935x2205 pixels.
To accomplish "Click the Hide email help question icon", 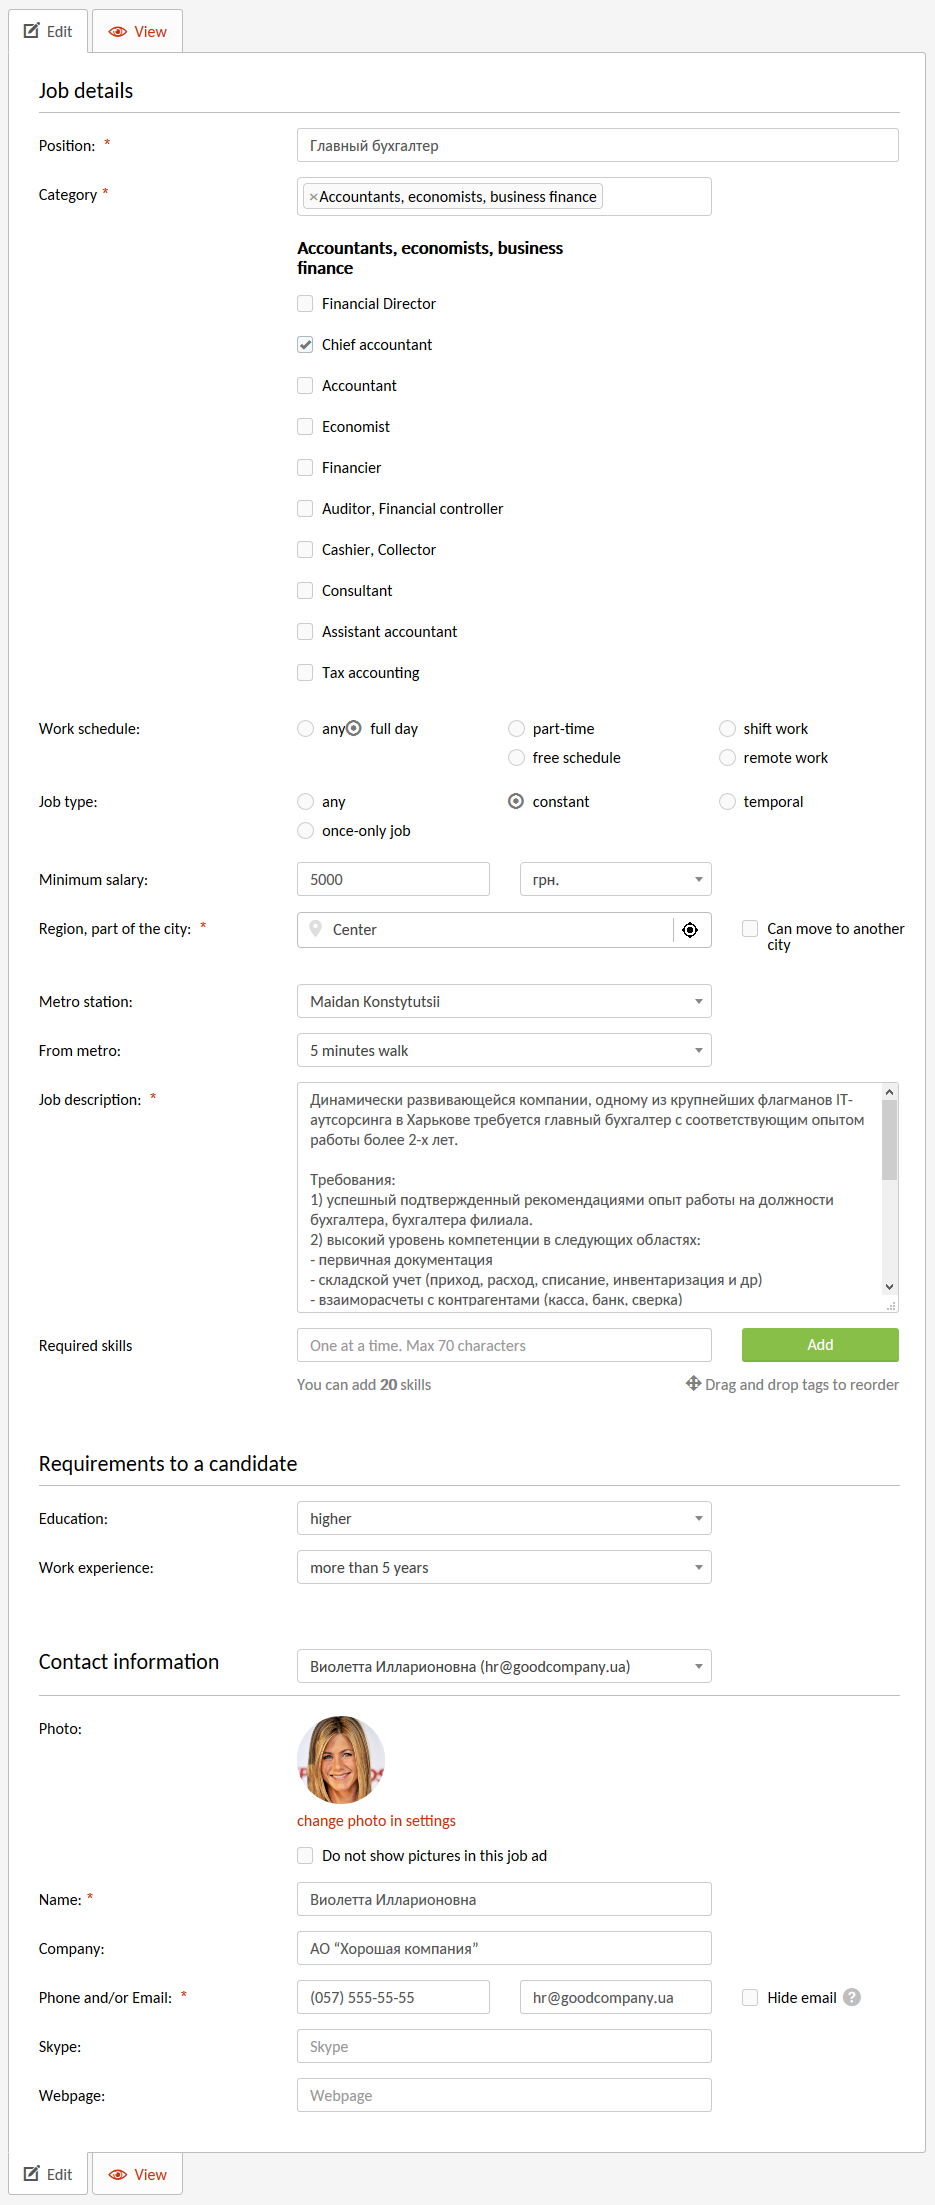I will 852,1997.
